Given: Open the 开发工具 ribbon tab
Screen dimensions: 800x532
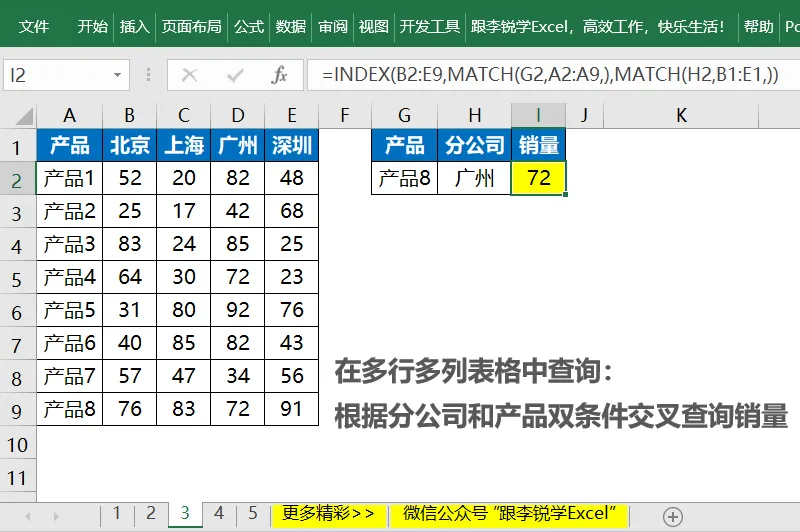Looking at the screenshot, I should pyautogui.click(x=430, y=26).
